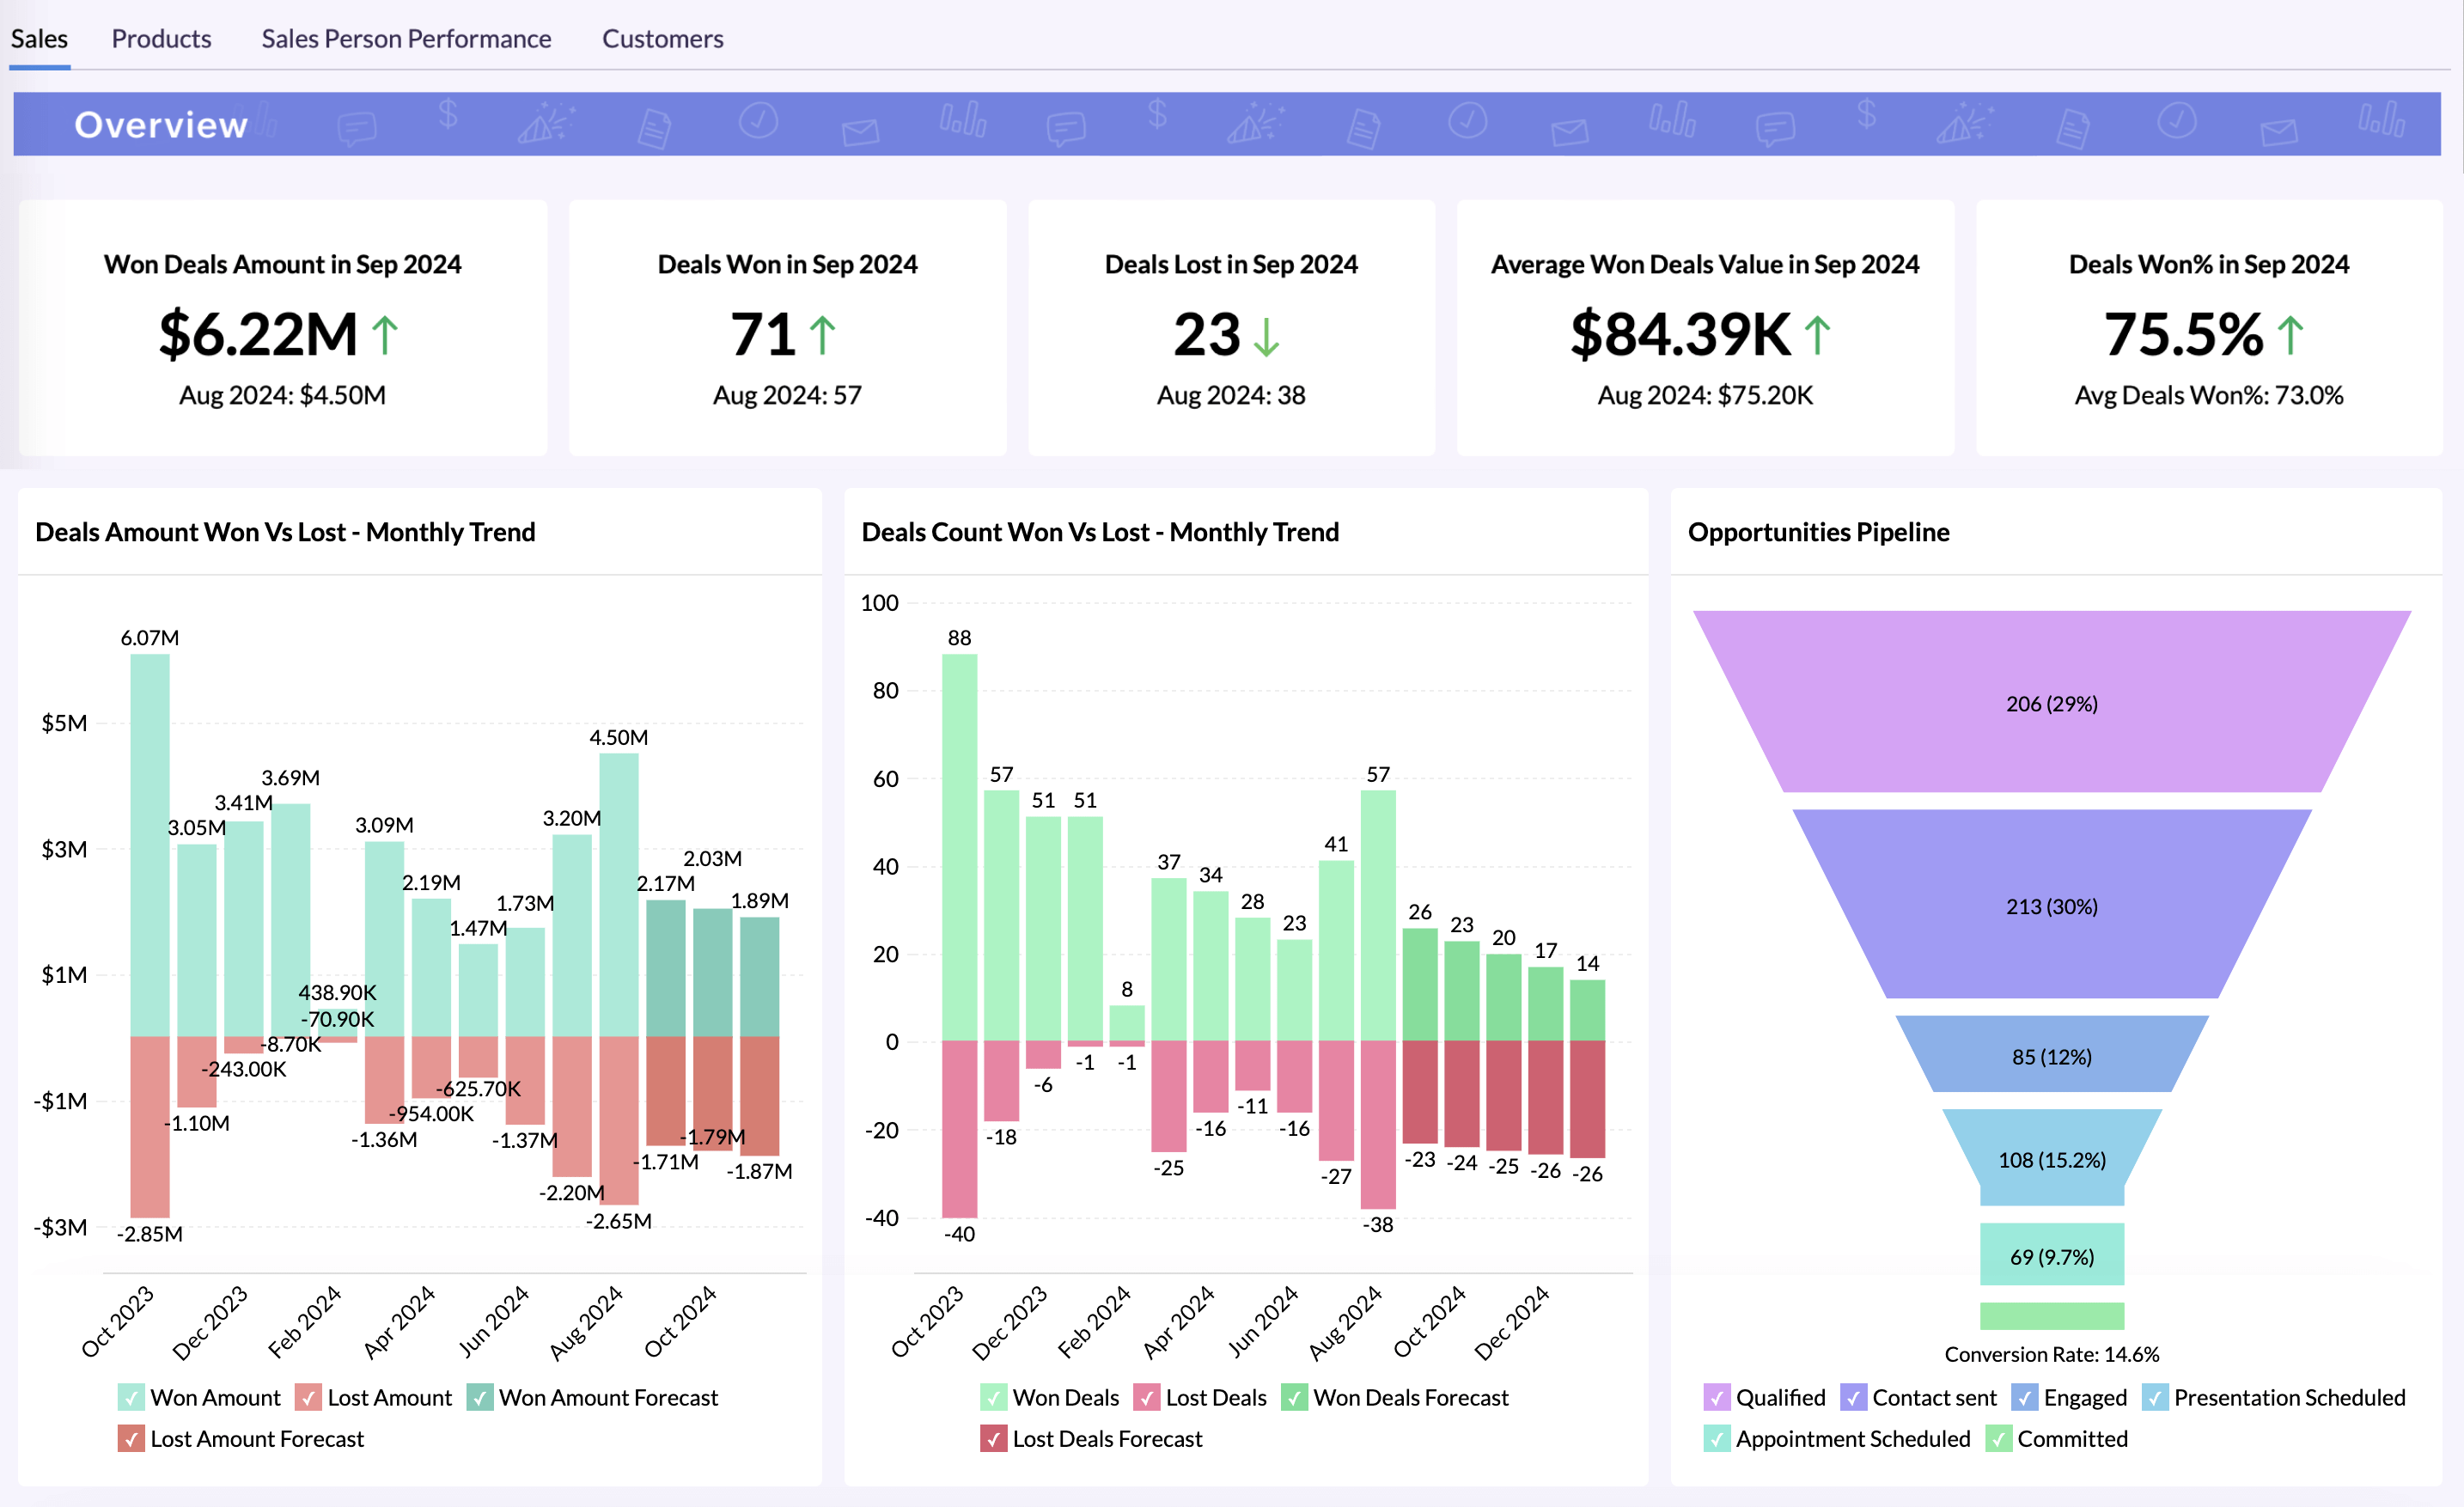Select the 206 (29%) funnel segment
The image size is (2464, 1507).
[x=2051, y=703]
